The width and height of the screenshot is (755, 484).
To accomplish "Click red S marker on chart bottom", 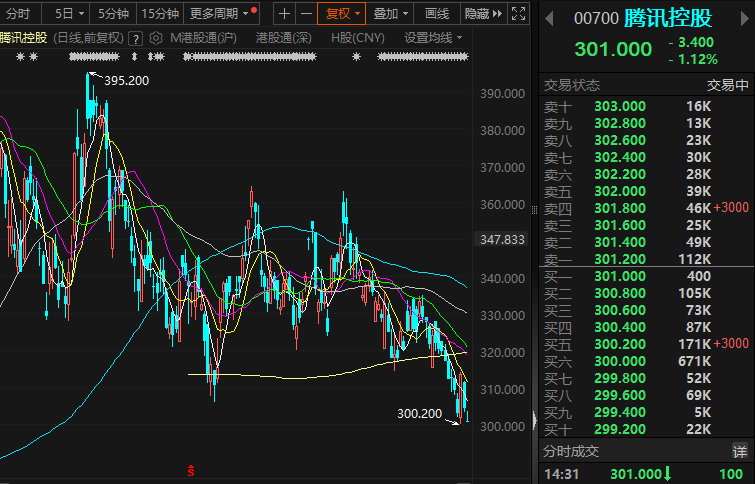I will click(x=191, y=471).
